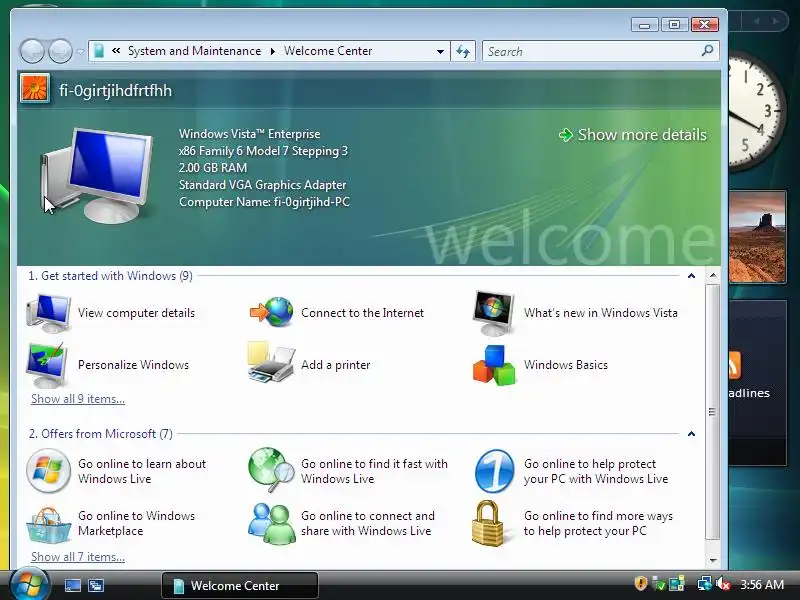
Task: Click 'Go online to learn about Windows Live' text
Action: [142, 471]
